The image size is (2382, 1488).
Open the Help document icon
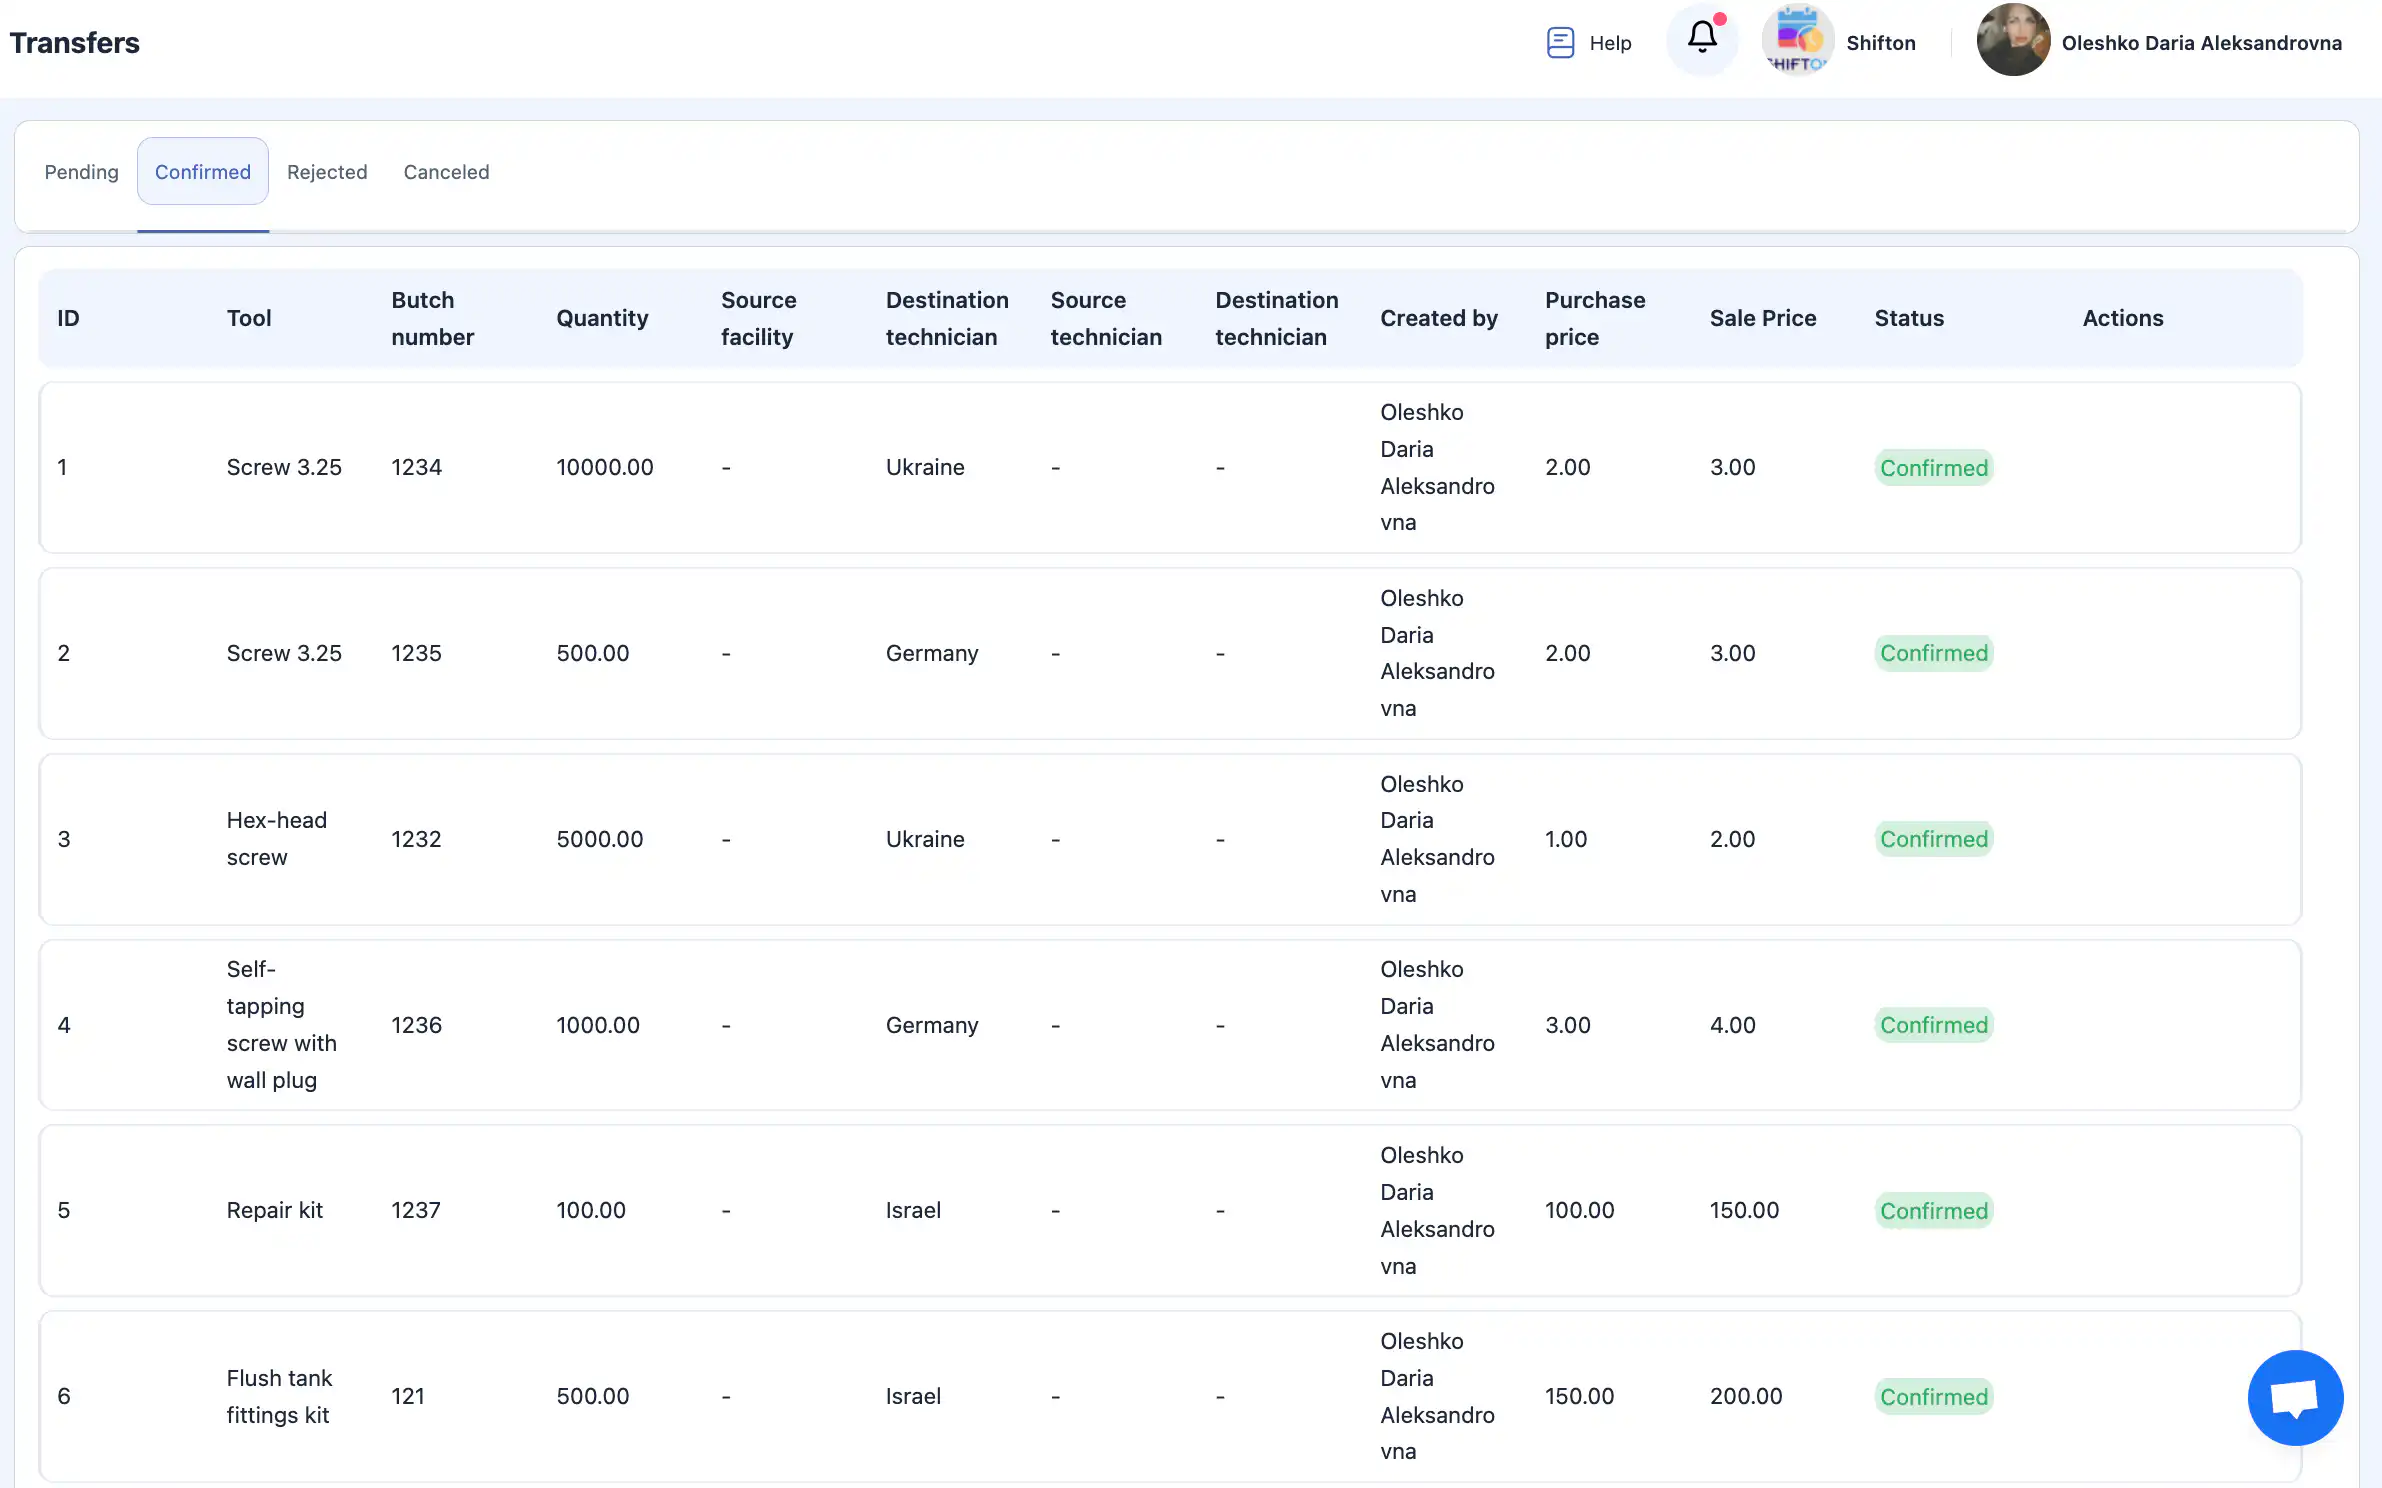tap(1560, 43)
